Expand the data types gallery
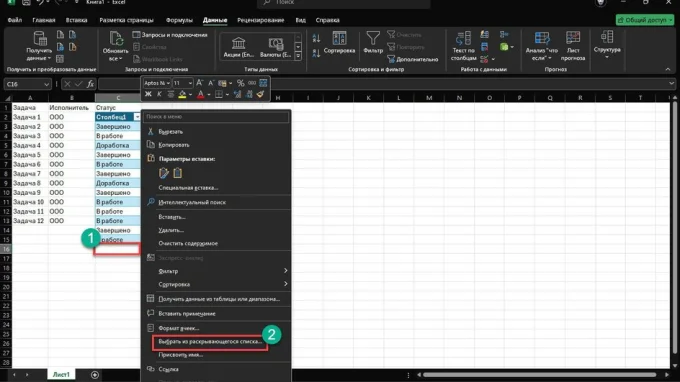Screen dimensions: 680x382 298,56
